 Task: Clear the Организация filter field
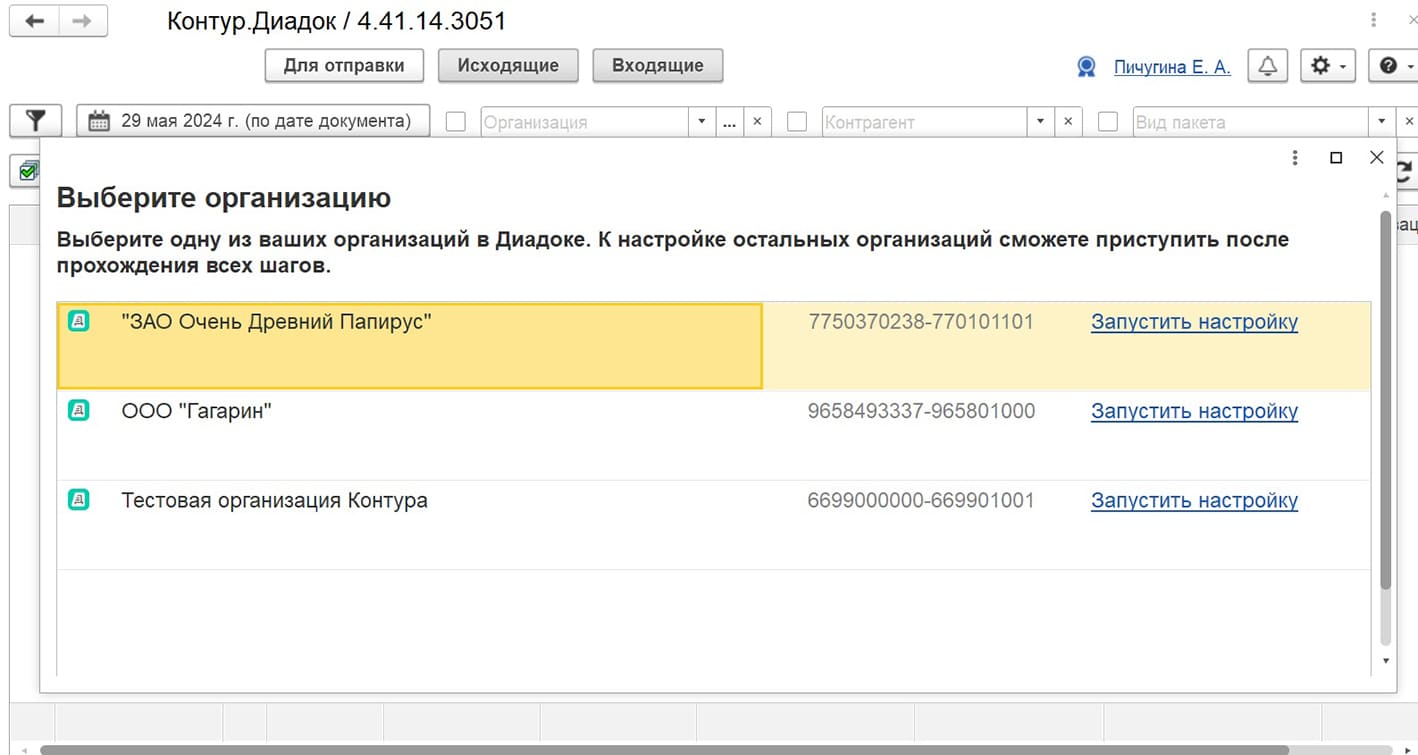pos(757,122)
